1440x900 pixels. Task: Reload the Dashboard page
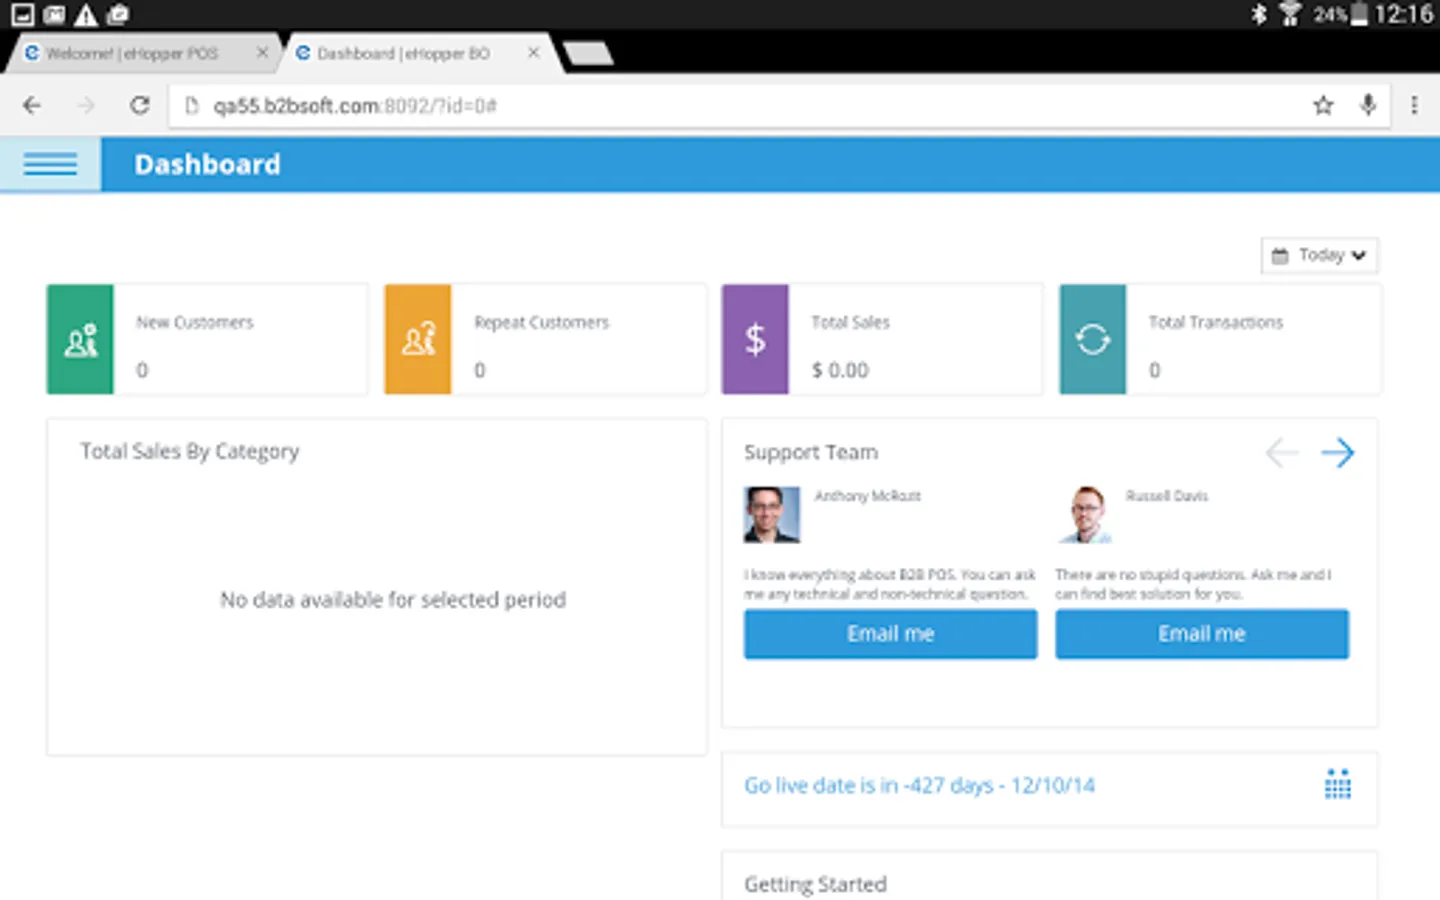point(139,104)
